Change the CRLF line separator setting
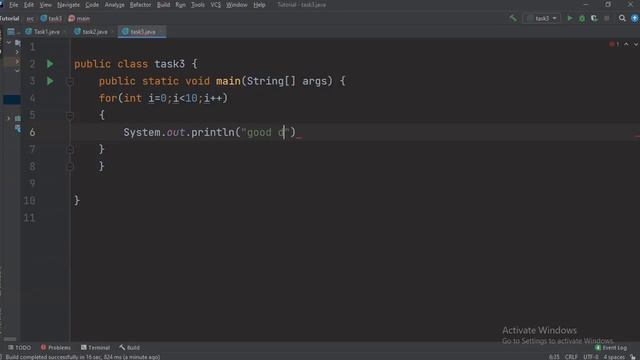The width and height of the screenshot is (640, 360). pos(571,357)
